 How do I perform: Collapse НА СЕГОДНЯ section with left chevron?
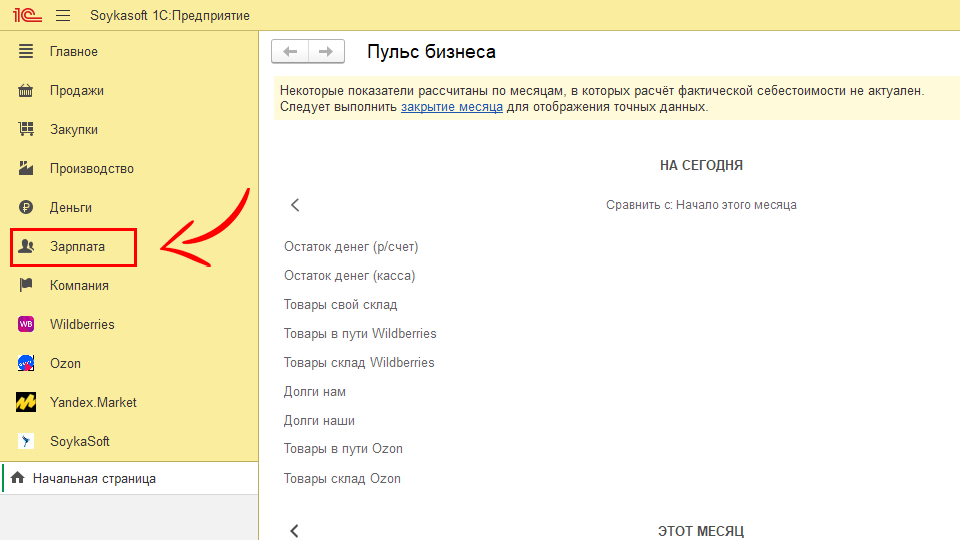pos(295,205)
